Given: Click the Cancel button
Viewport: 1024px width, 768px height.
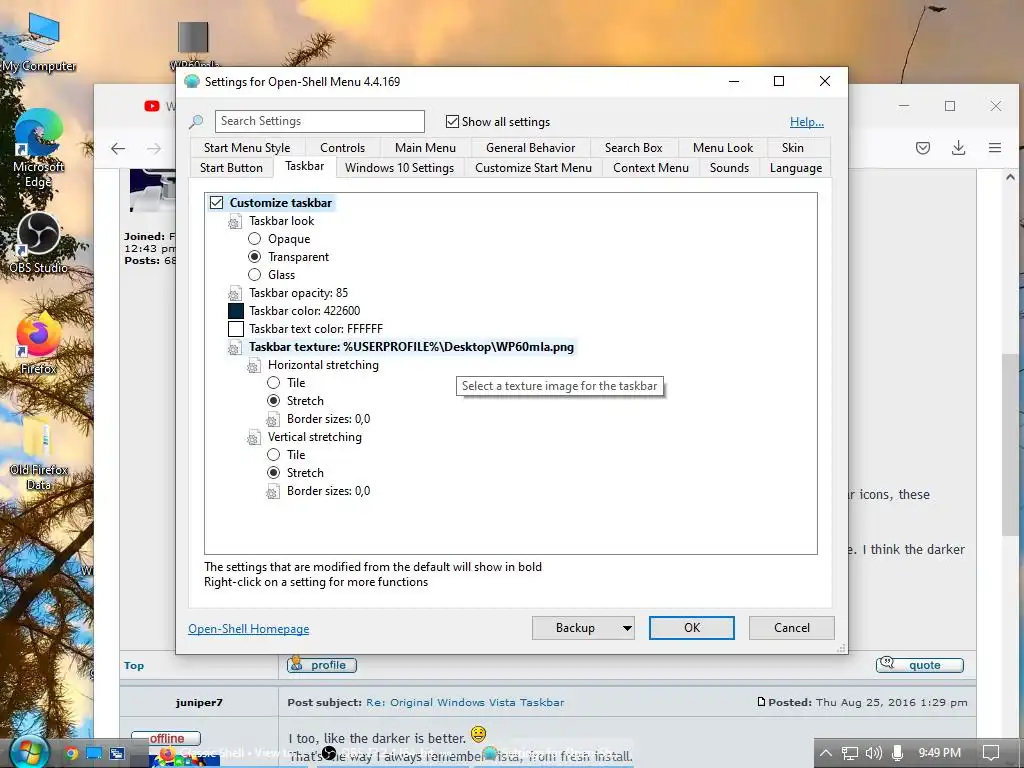Looking at the screenshot, I should [x=792, y=628].
